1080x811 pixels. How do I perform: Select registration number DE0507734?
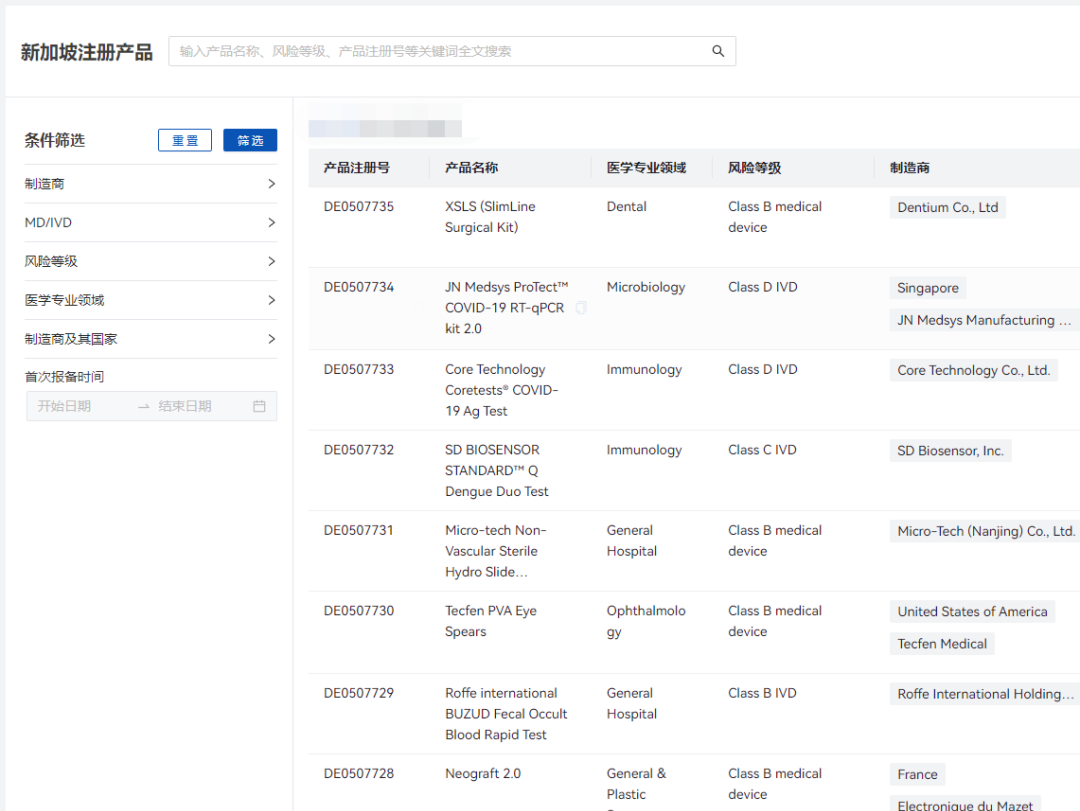359,287
